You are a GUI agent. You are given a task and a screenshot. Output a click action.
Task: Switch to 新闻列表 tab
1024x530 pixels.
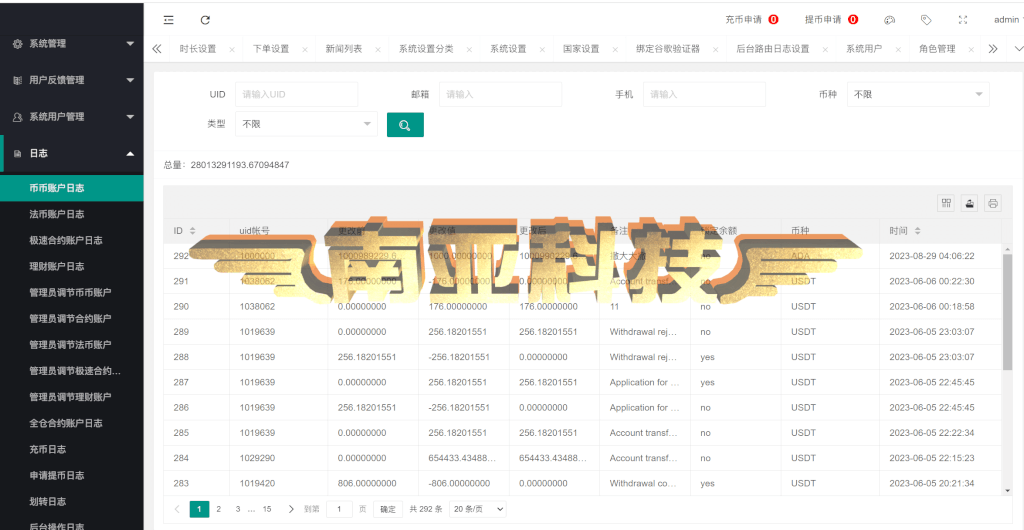click(344, 49)
